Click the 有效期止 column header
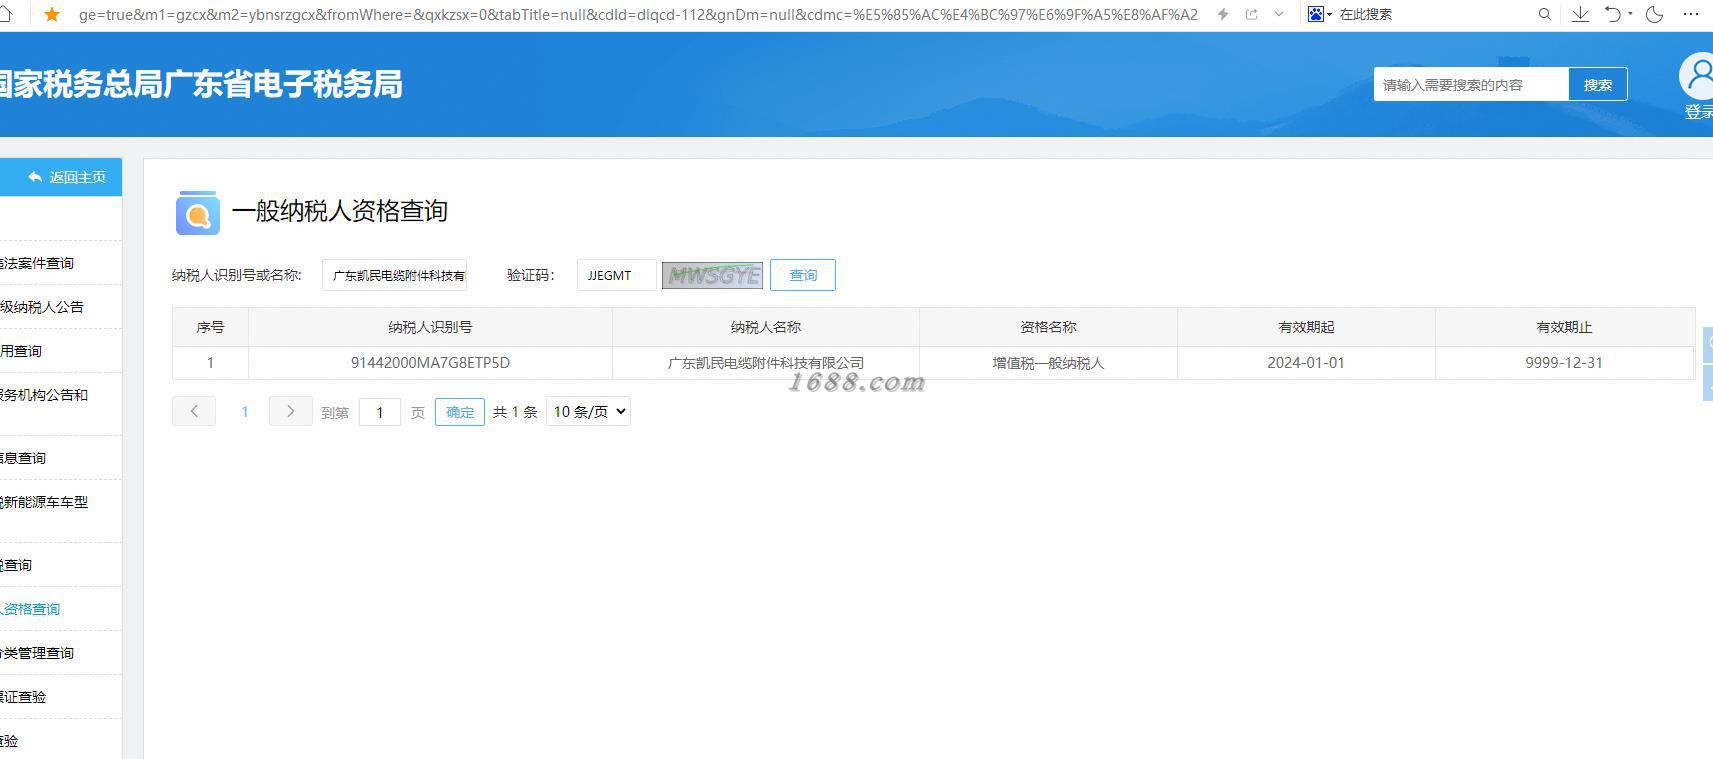 tap(1564, 327)
